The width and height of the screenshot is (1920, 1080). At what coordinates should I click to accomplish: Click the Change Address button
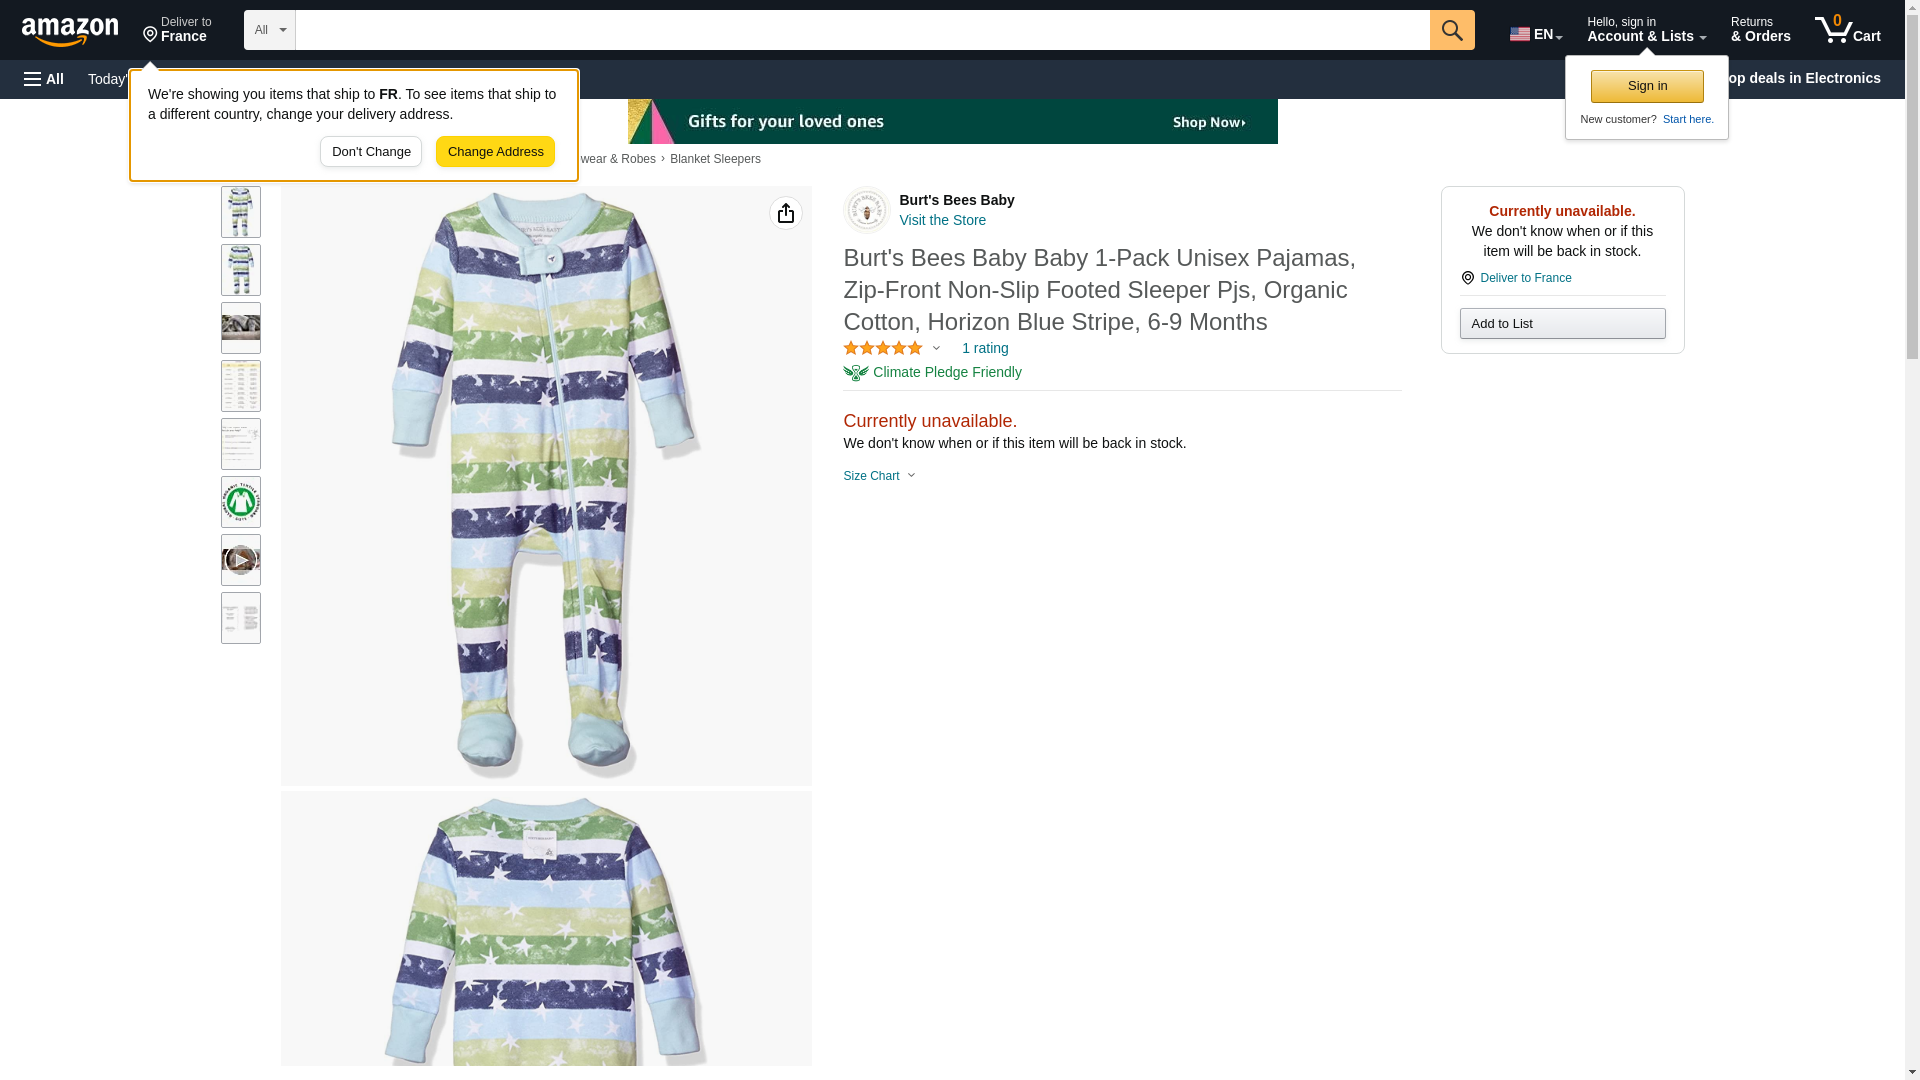tap(495, 152)
